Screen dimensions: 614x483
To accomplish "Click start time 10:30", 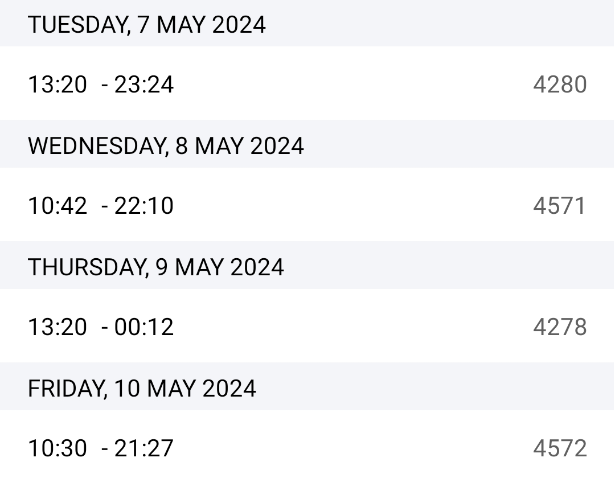I will 57,448.
